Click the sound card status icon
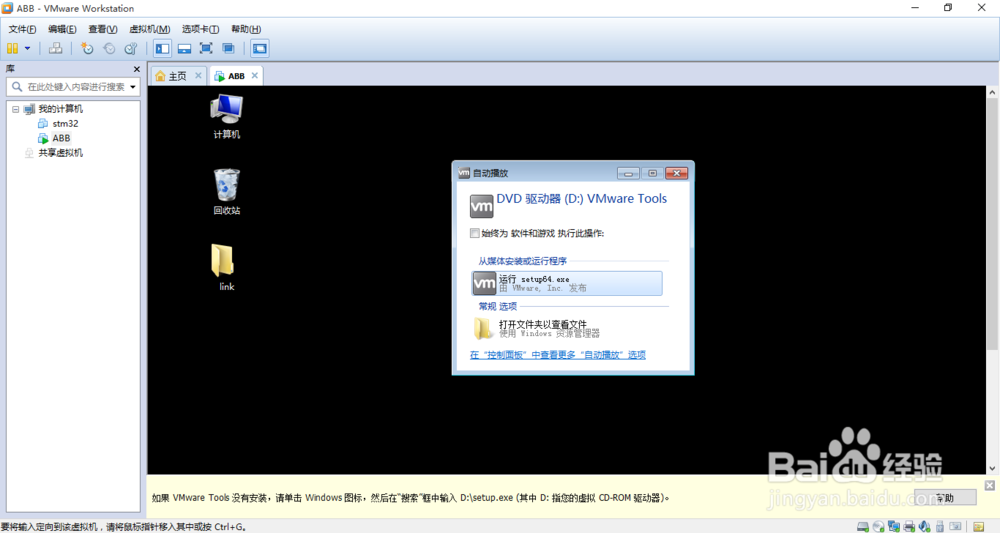 tap(925, 527)
